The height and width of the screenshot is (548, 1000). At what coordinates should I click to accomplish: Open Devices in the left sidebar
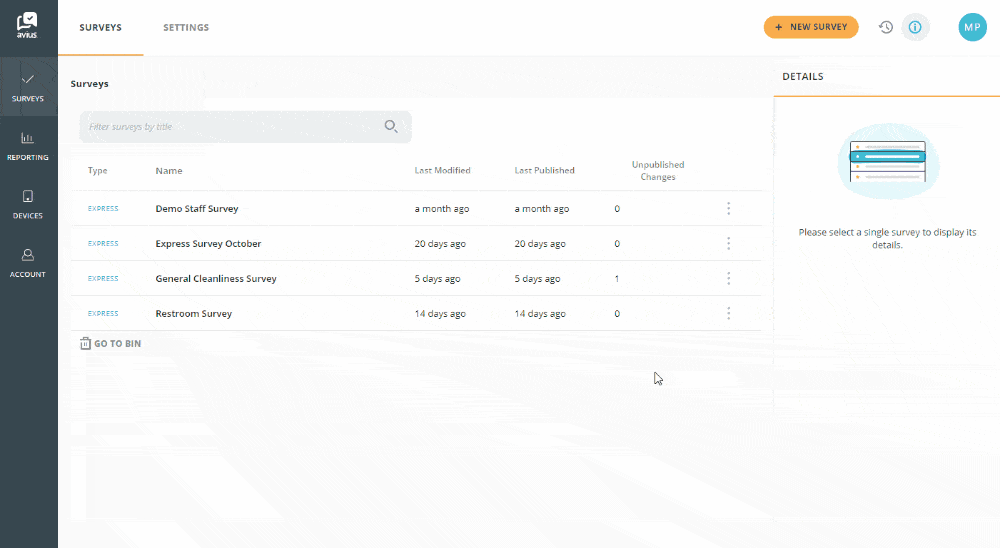tap(28, 204)
